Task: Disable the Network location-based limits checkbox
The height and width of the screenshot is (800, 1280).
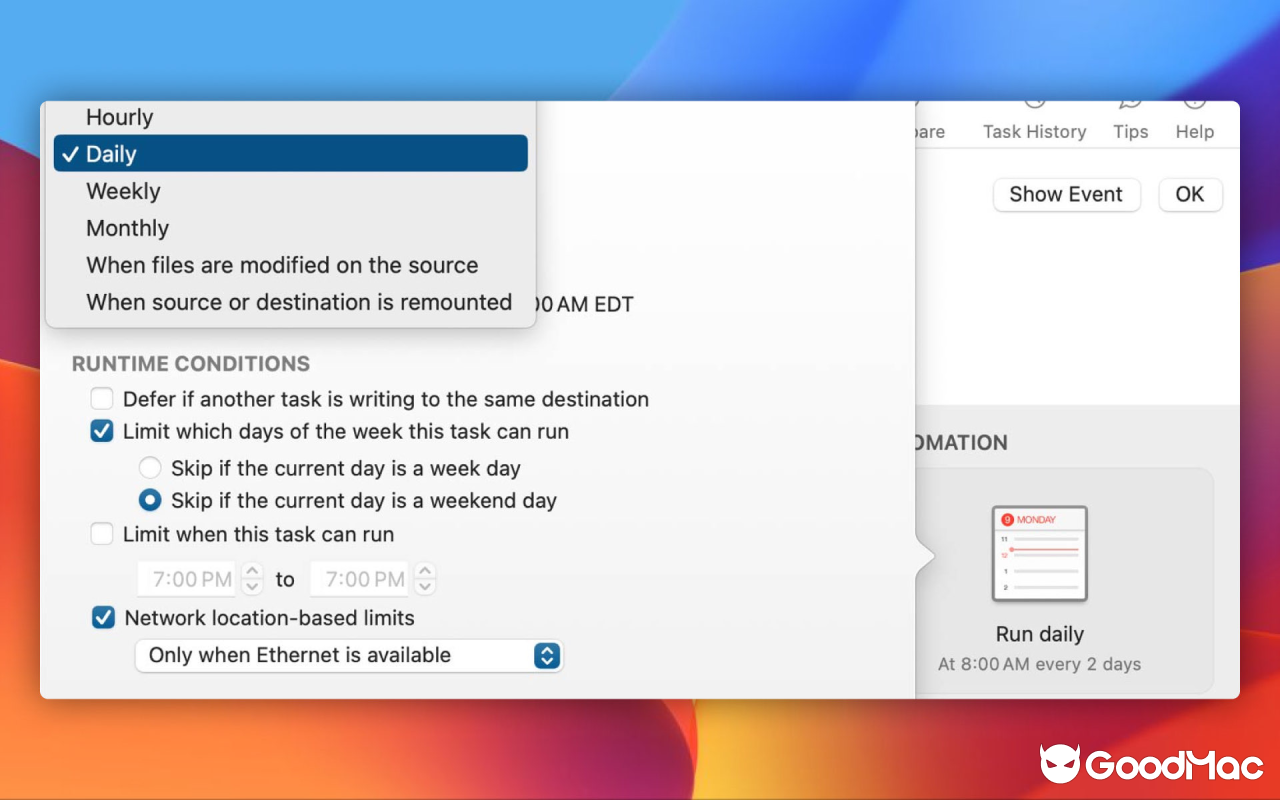Action: tap(101, 617)
